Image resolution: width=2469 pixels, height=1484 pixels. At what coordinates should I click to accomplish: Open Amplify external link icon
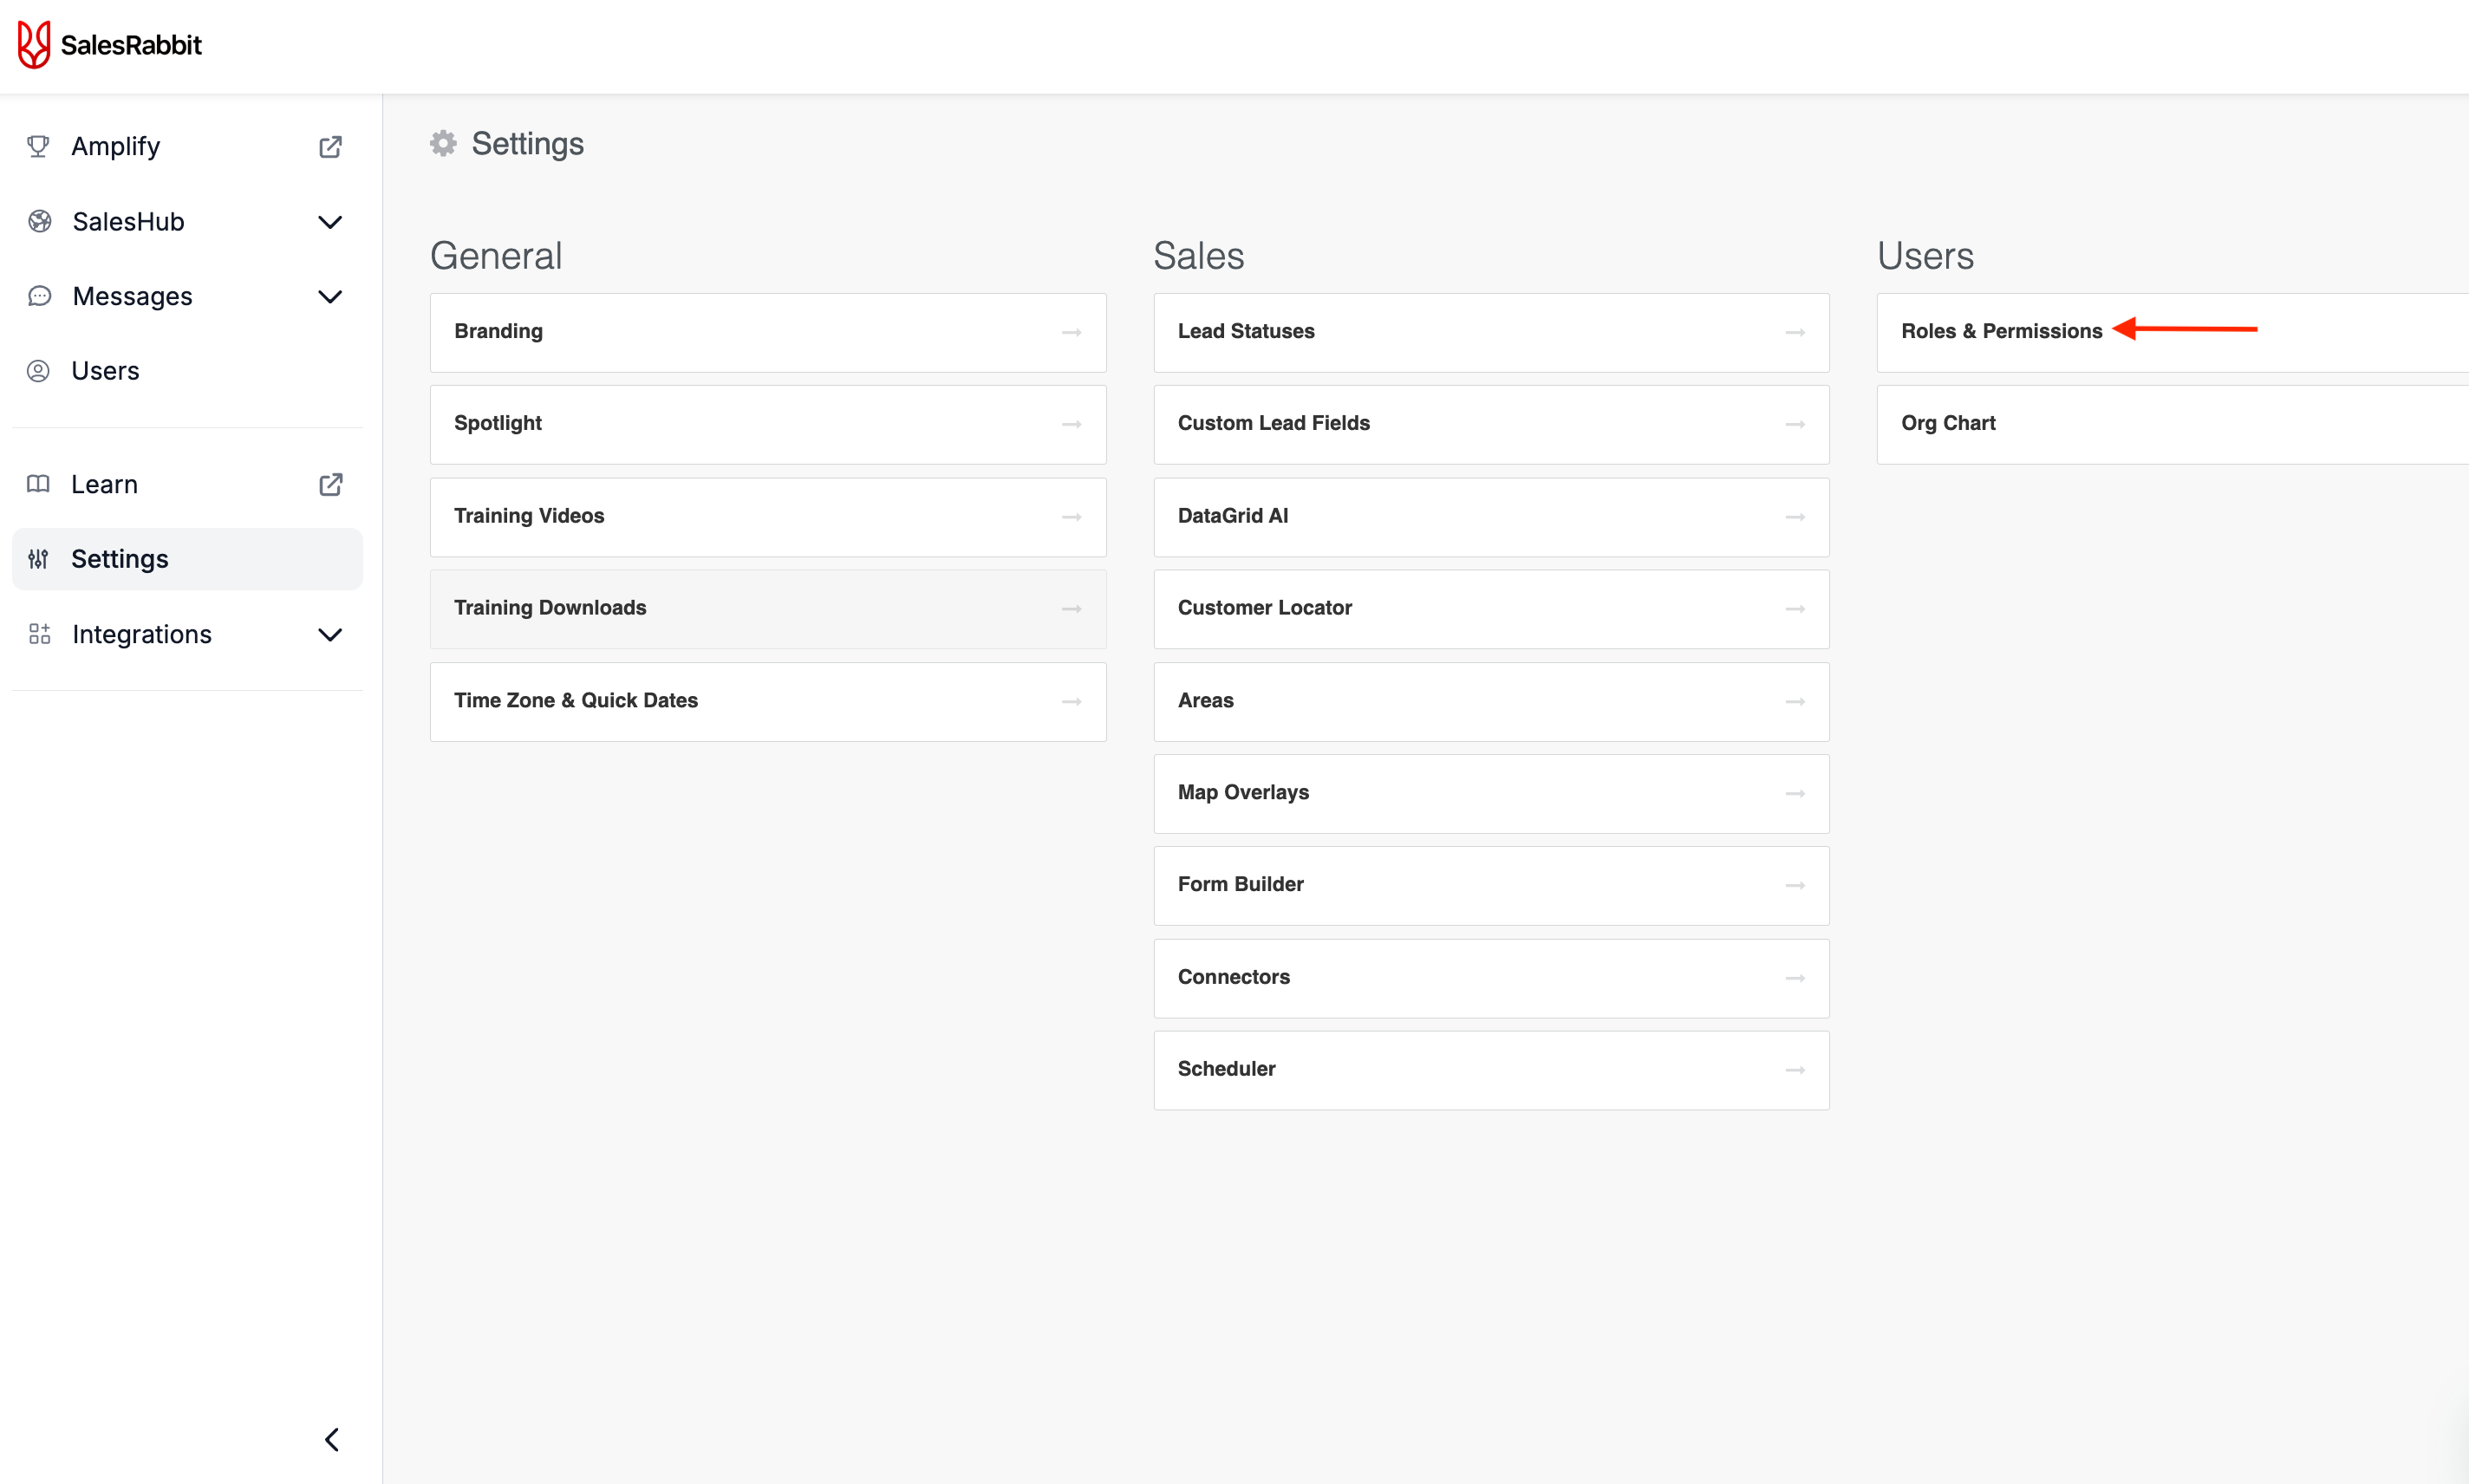coord(330,147)
